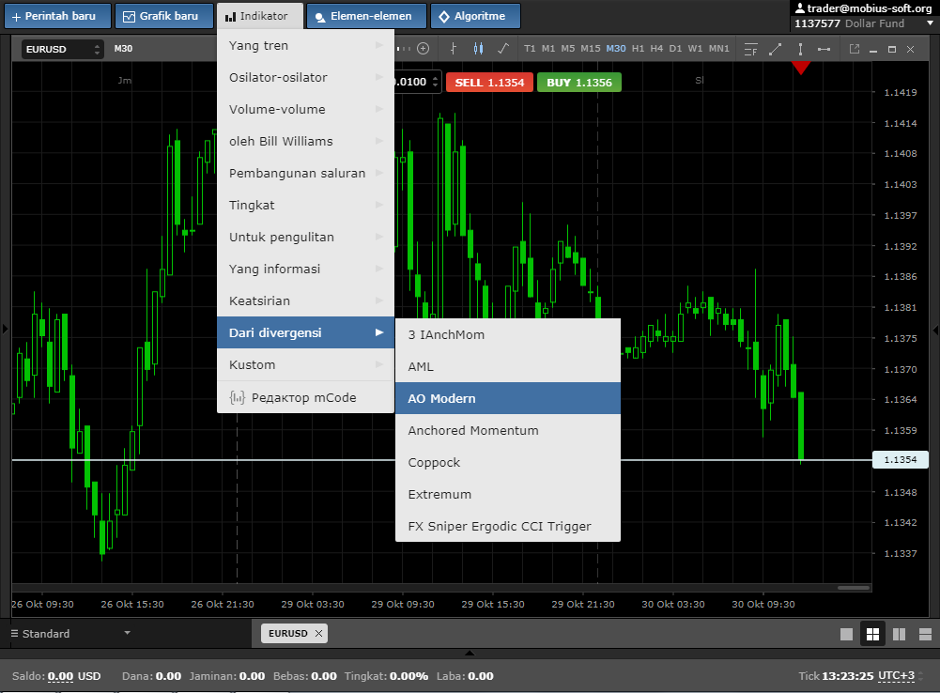Select the trend line drawing tool
This screenshot has width=940, height=693.
point(775,49)
